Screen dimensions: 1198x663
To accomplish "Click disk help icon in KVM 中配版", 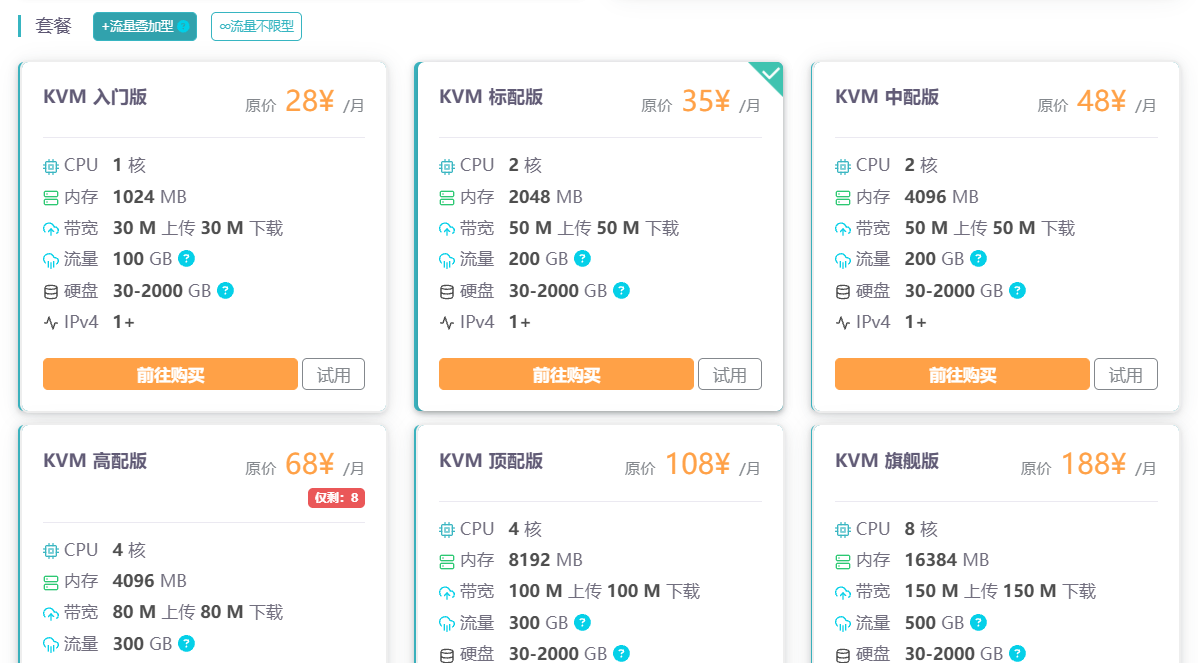I will point(1017,291).
